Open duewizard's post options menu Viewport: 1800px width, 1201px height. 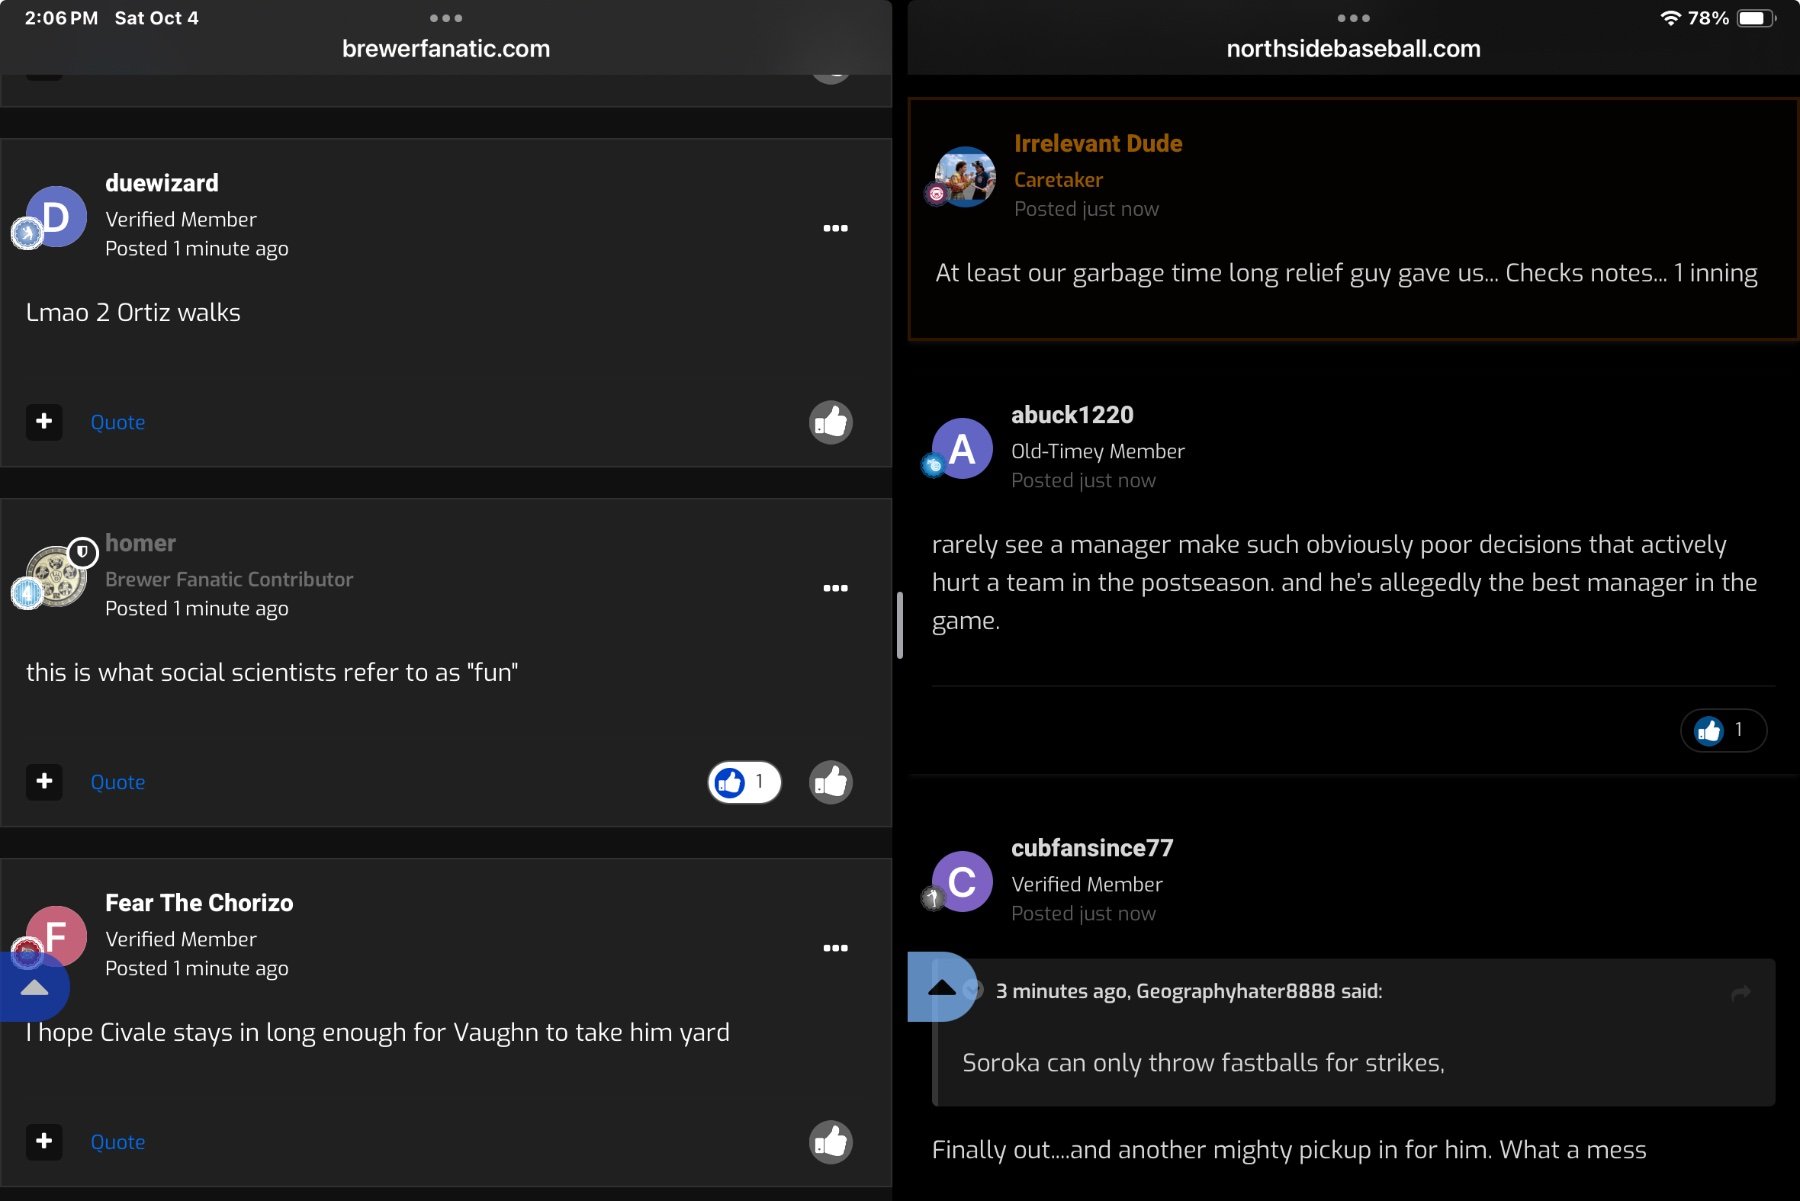[835, 229]
